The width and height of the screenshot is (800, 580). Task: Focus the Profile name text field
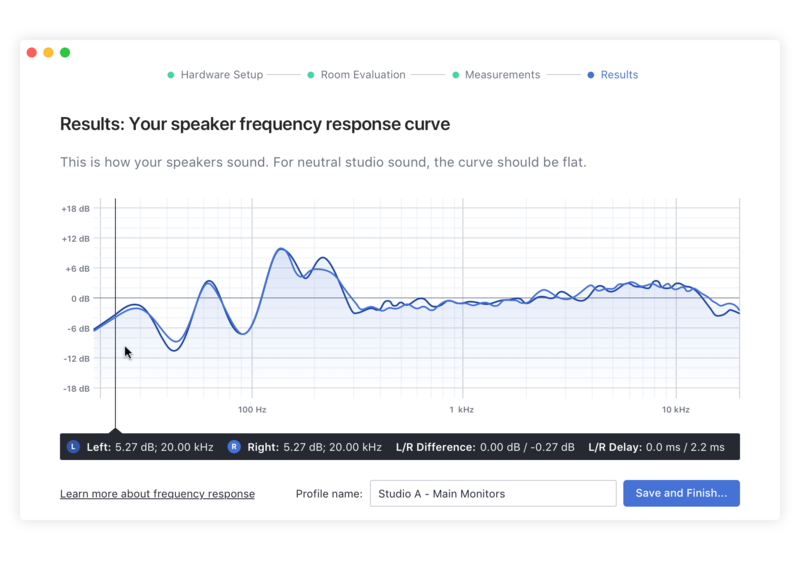coord(493,494)
